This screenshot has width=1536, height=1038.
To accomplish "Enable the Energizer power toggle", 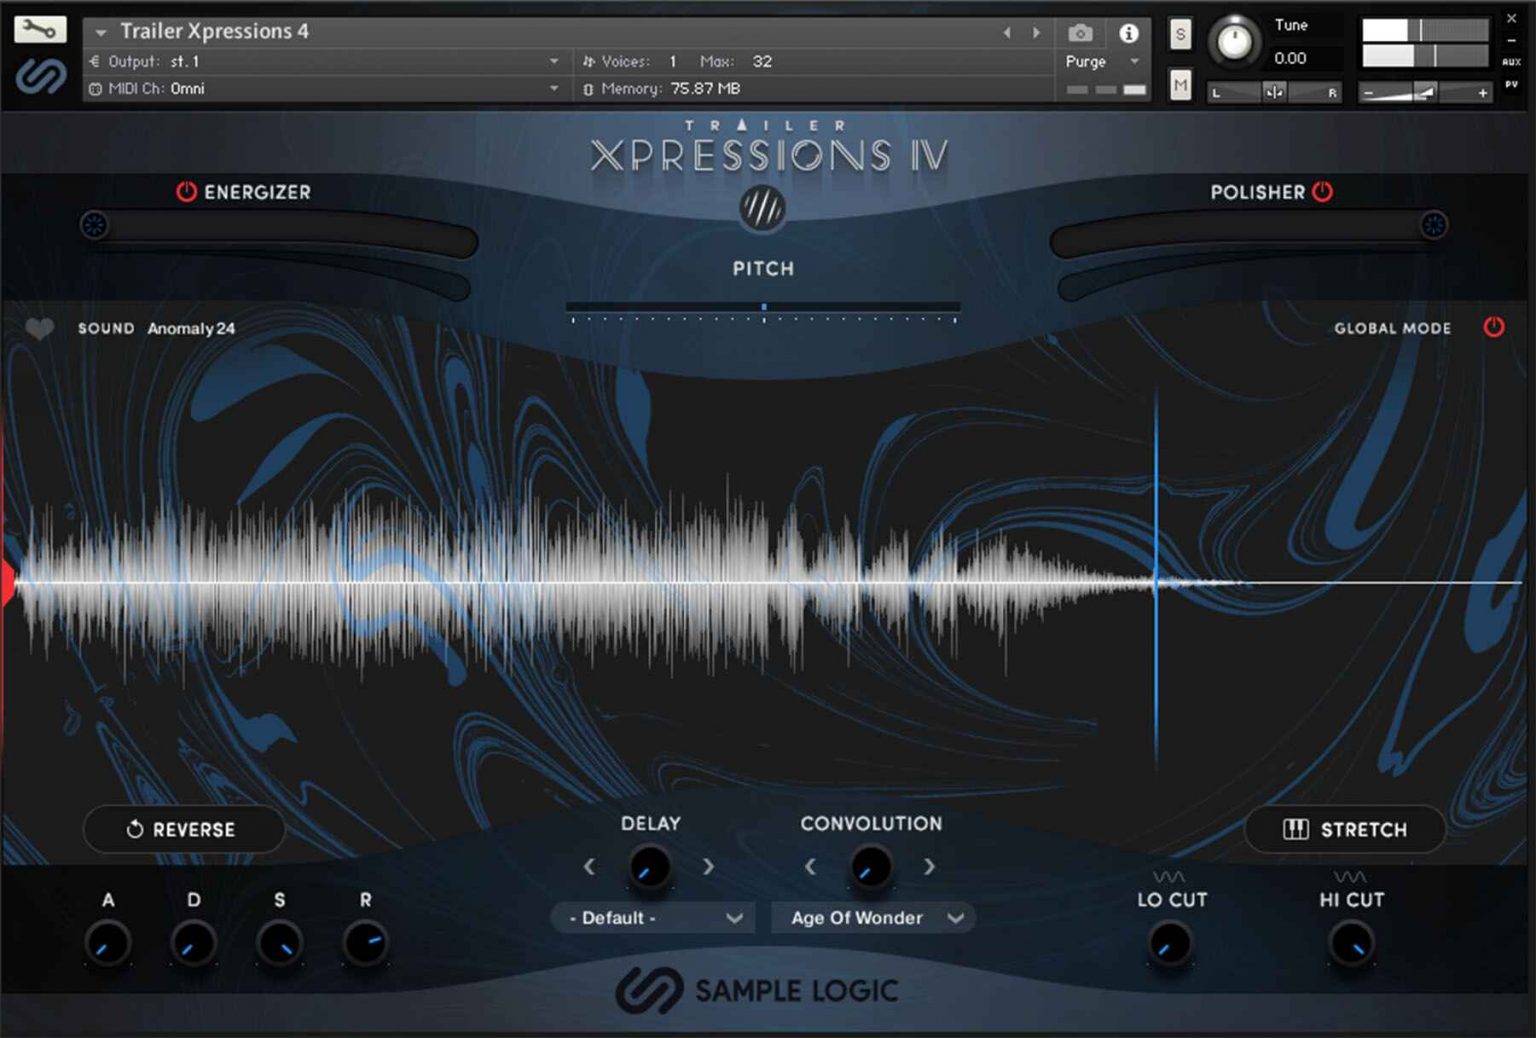I will pos(185,192).
